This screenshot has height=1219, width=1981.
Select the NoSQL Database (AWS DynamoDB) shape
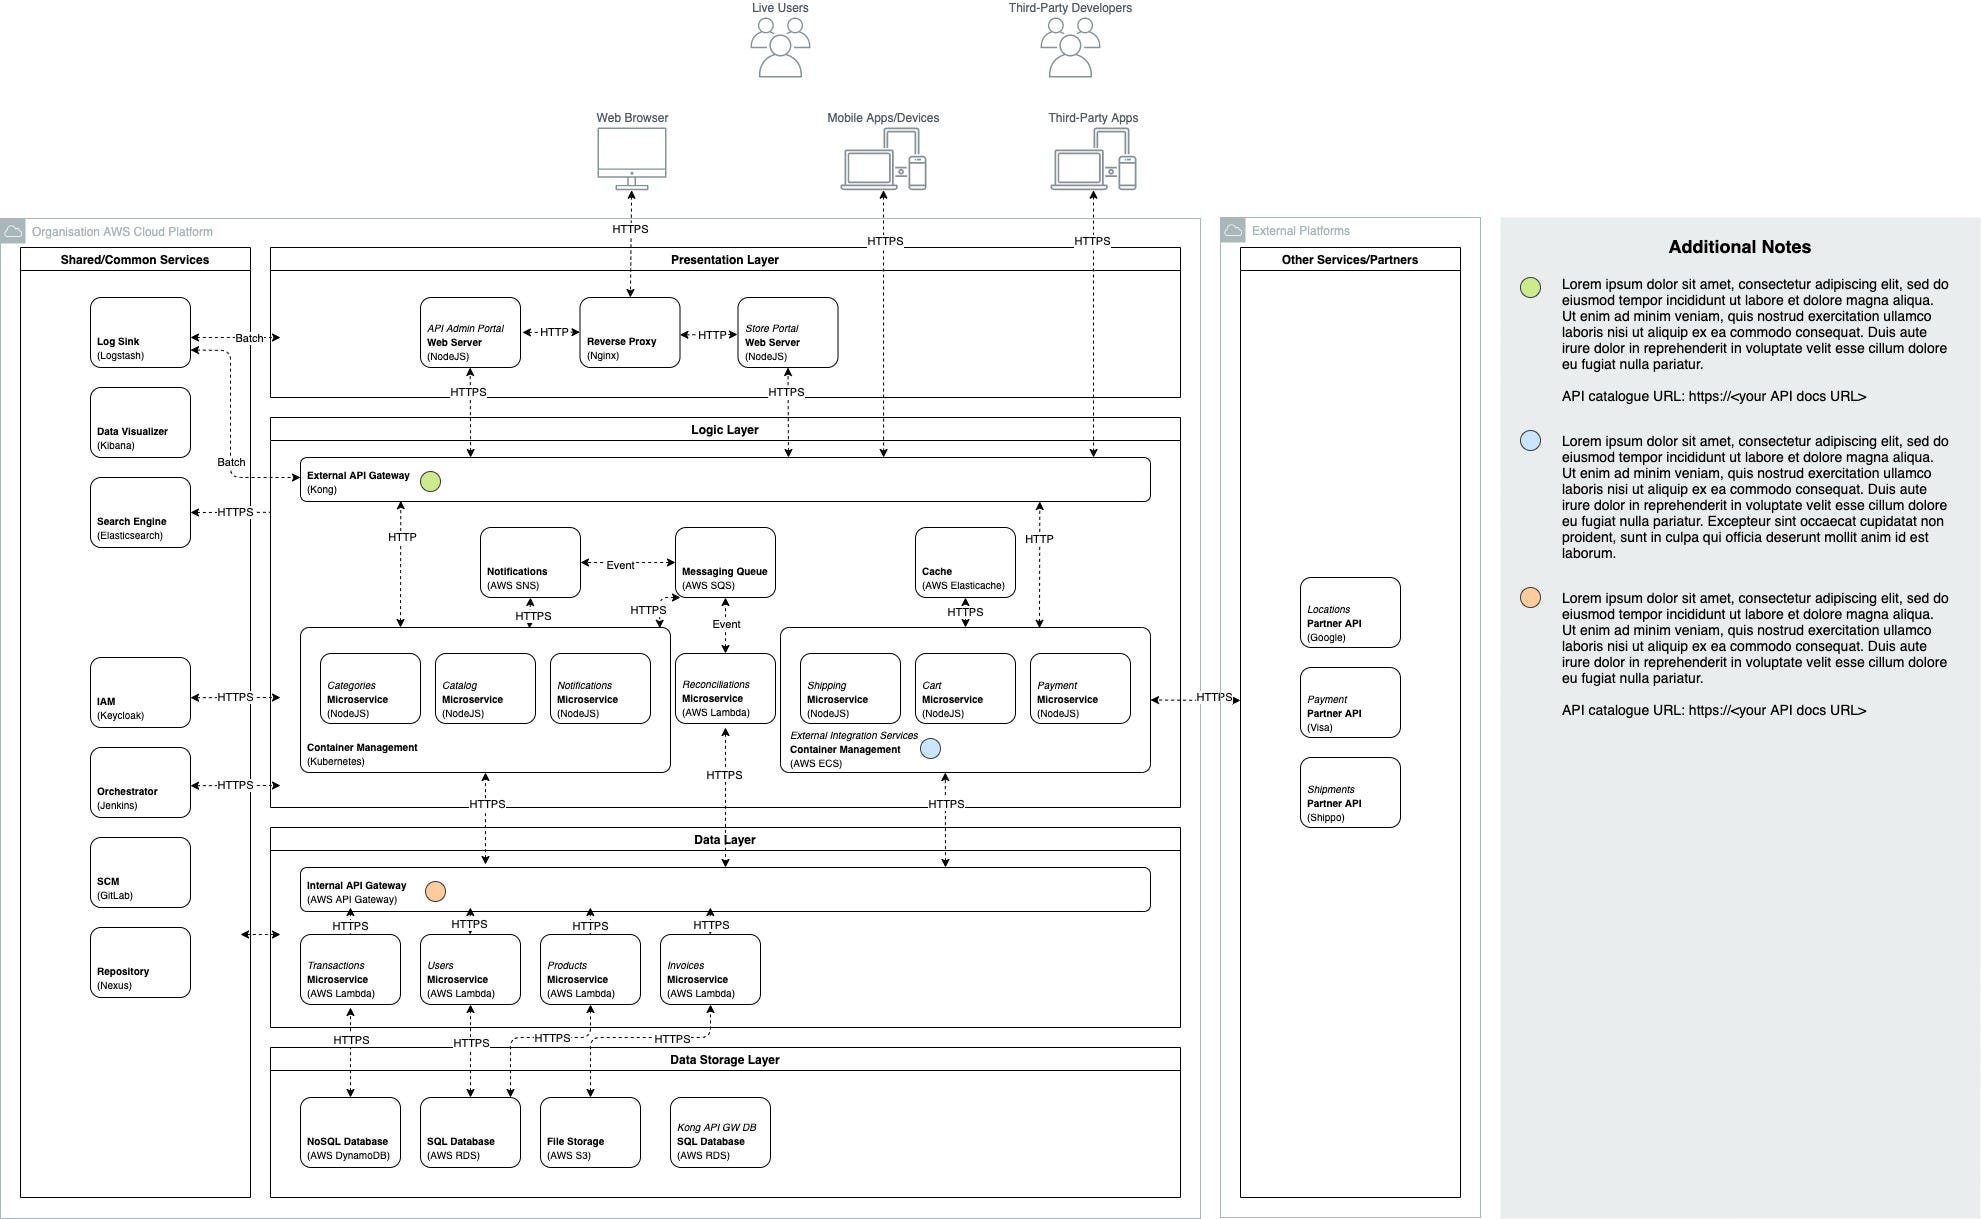[349, 1133]
